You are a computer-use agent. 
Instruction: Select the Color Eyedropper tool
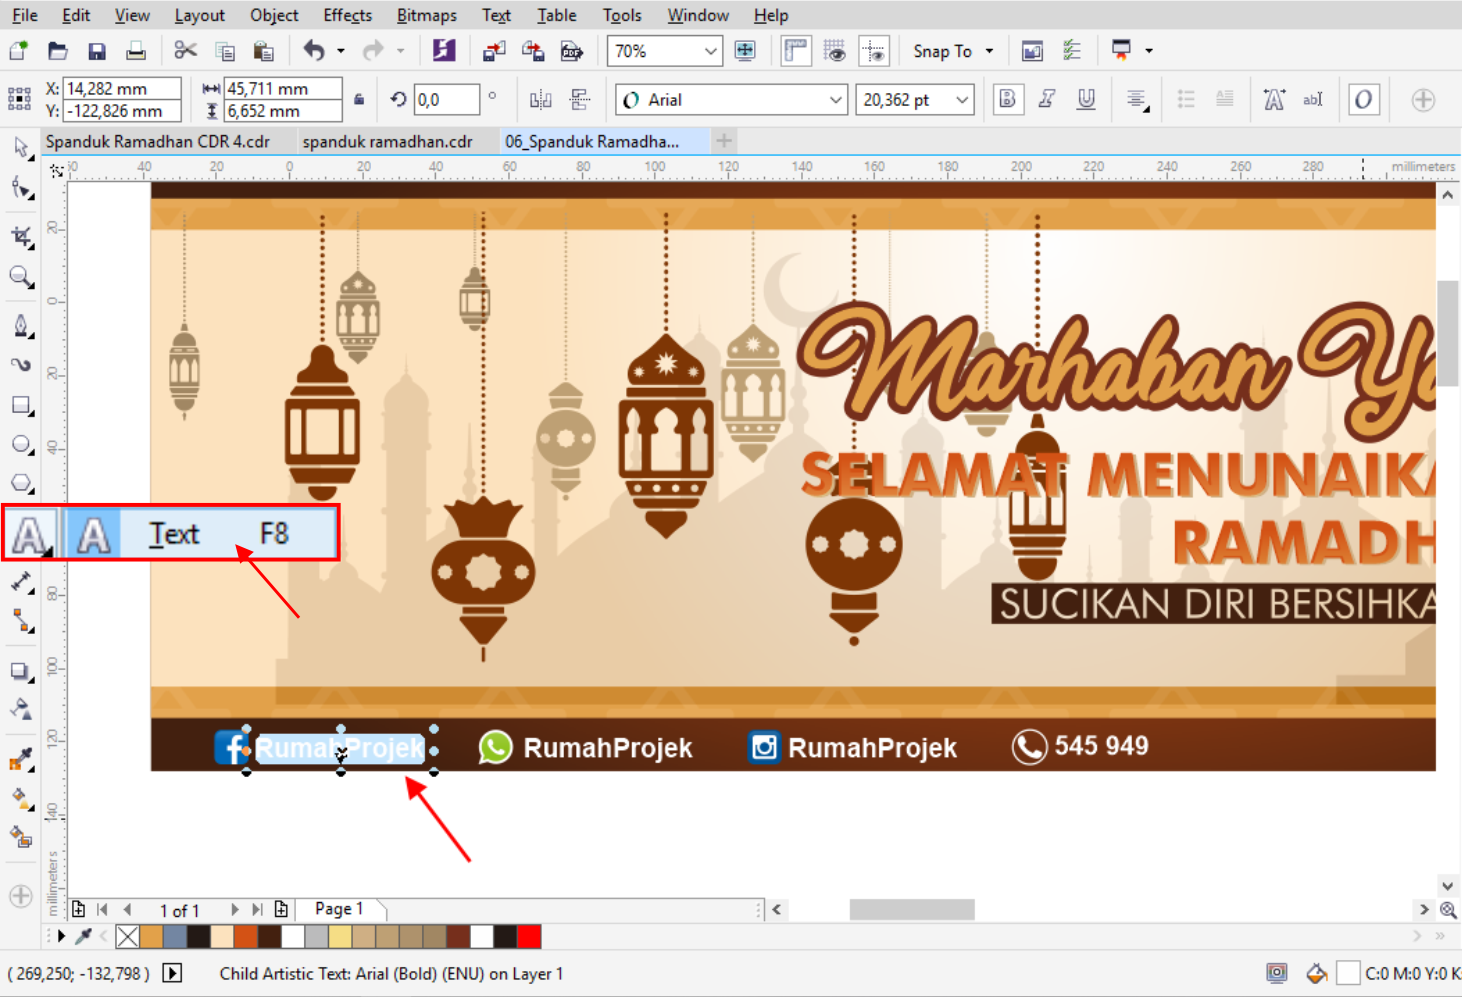(x=20, y=759)
